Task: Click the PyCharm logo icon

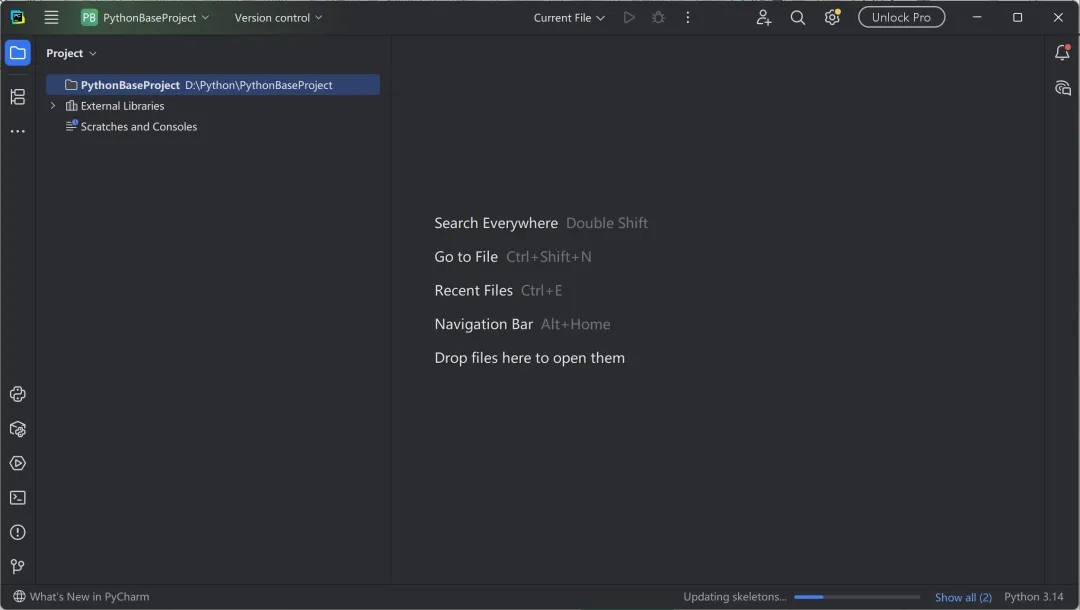Action: click(18, 17)
